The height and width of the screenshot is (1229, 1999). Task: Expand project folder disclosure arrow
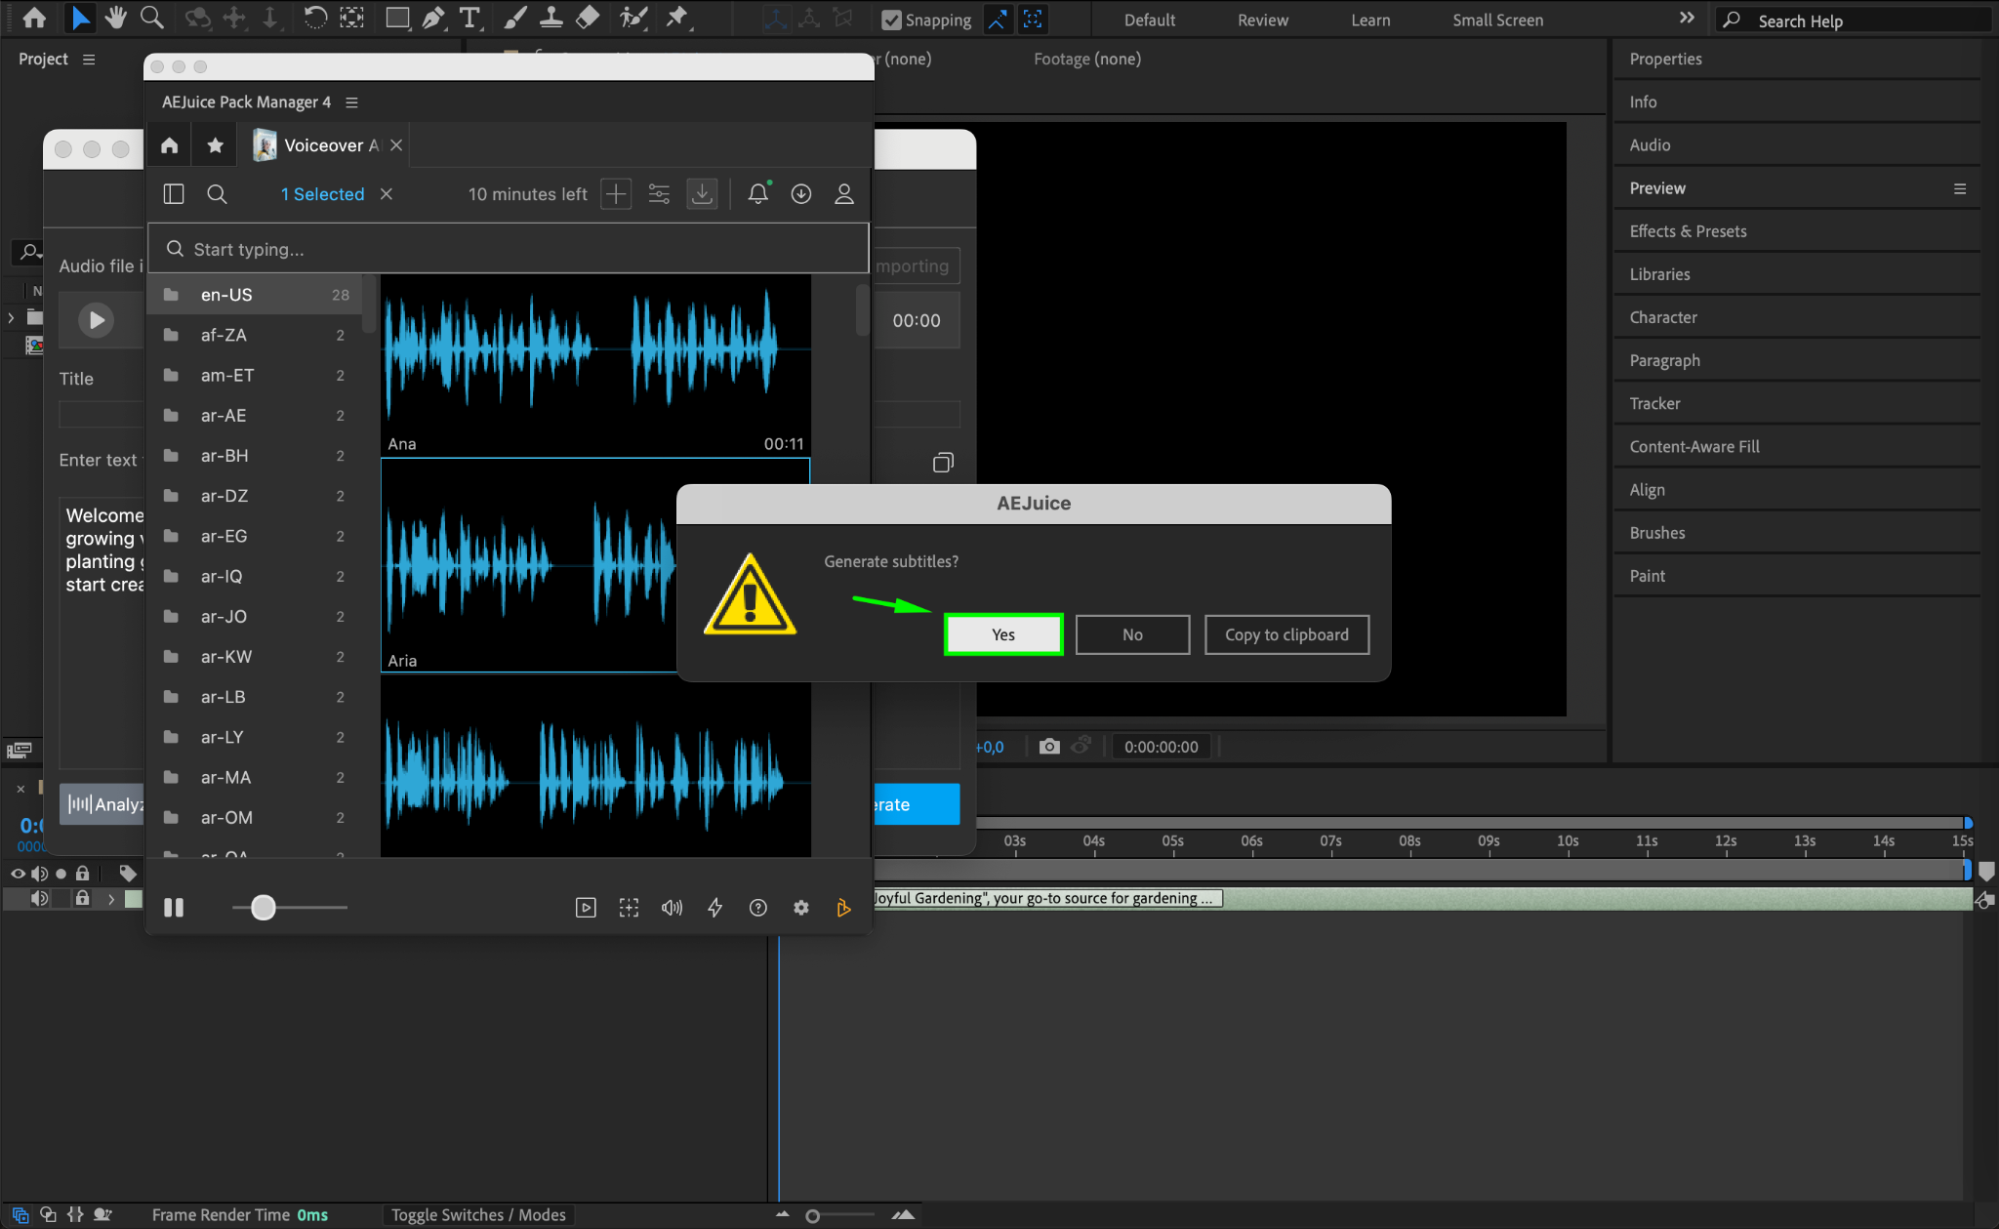11,317
